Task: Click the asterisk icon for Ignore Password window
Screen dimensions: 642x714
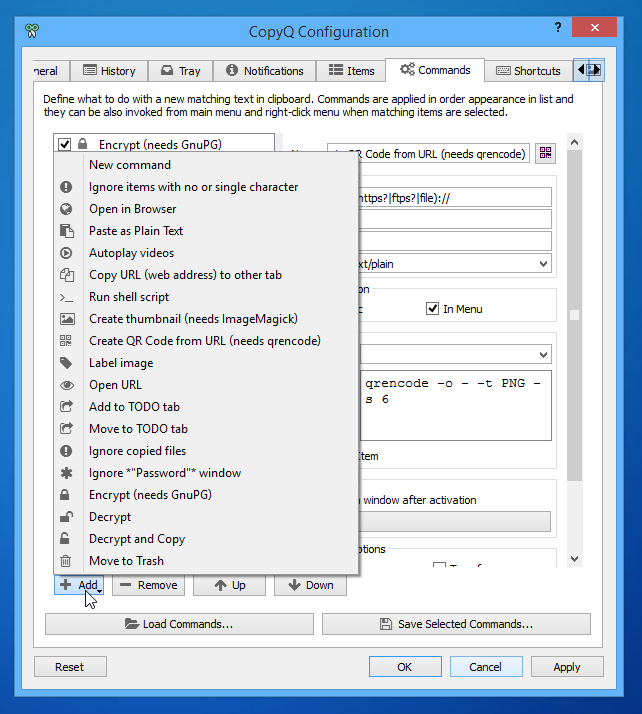Action: click(x=66, y=473)
